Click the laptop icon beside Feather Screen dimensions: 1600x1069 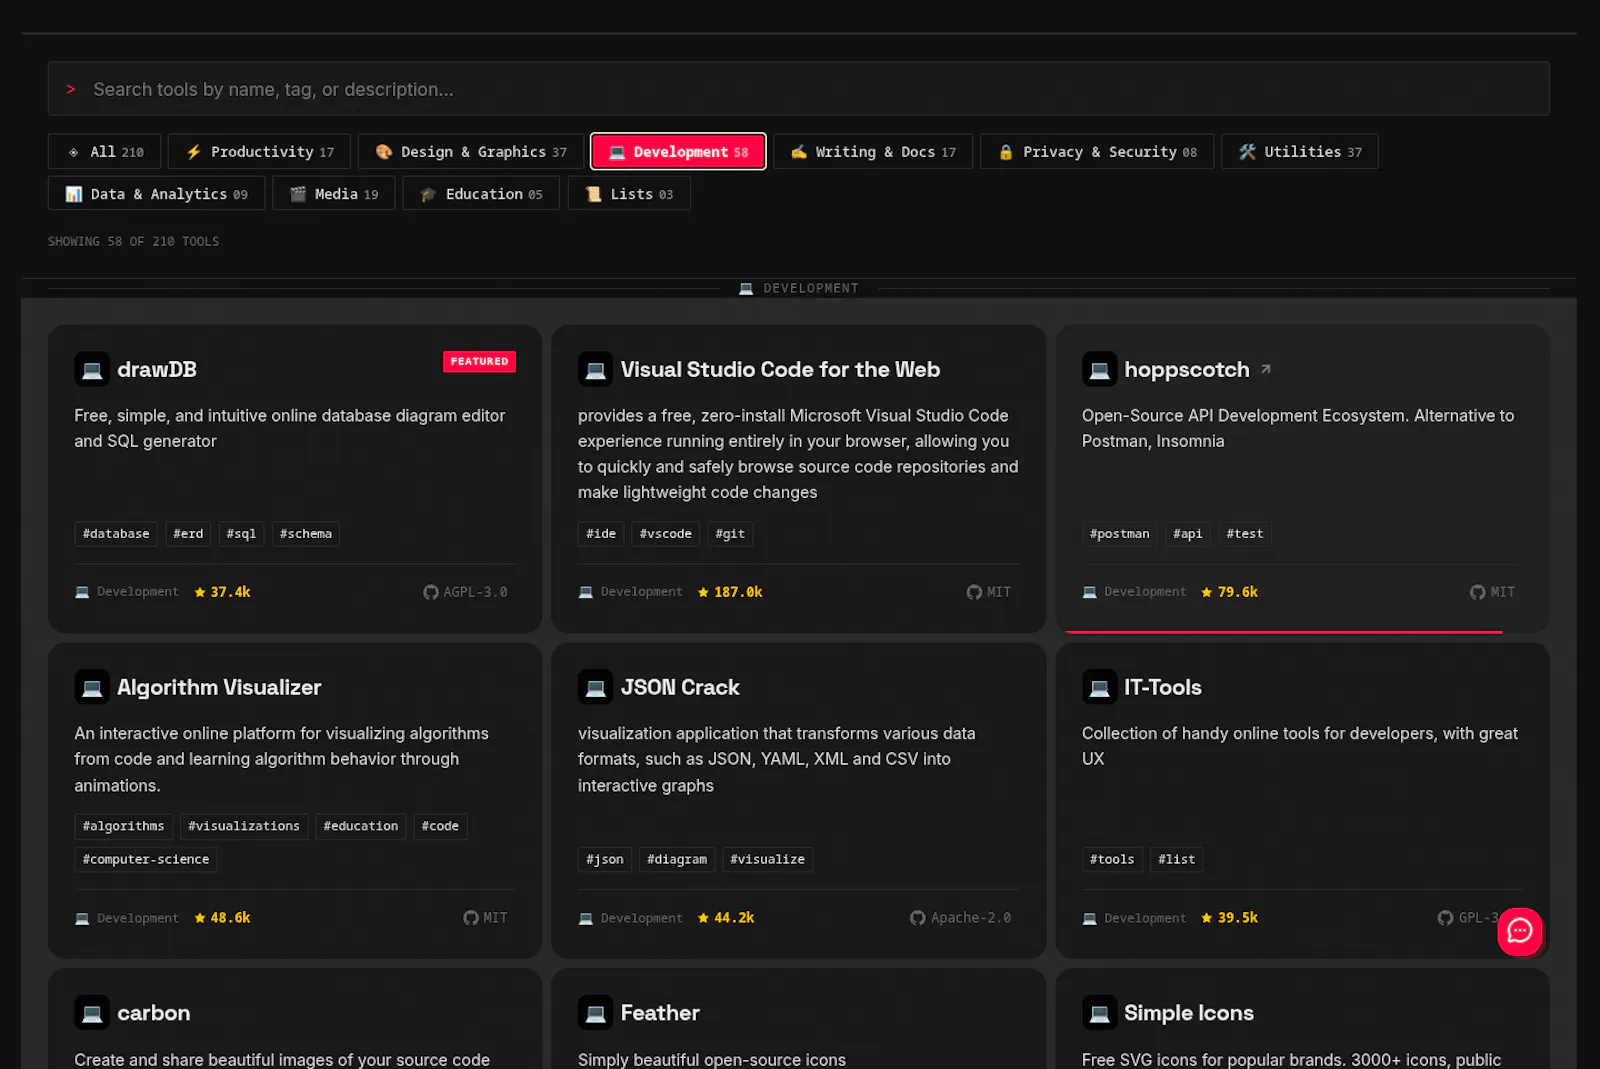tap(595, 1013)
